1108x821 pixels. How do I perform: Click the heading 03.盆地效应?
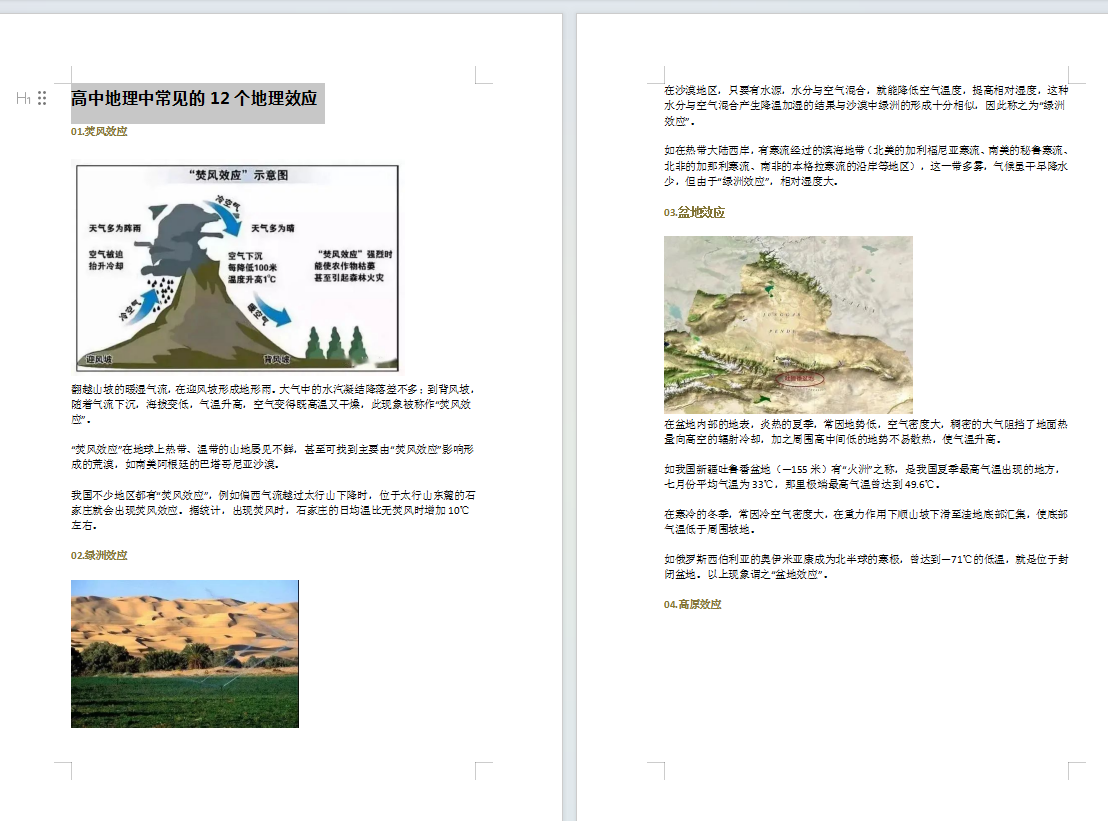(x=695, y=213)
